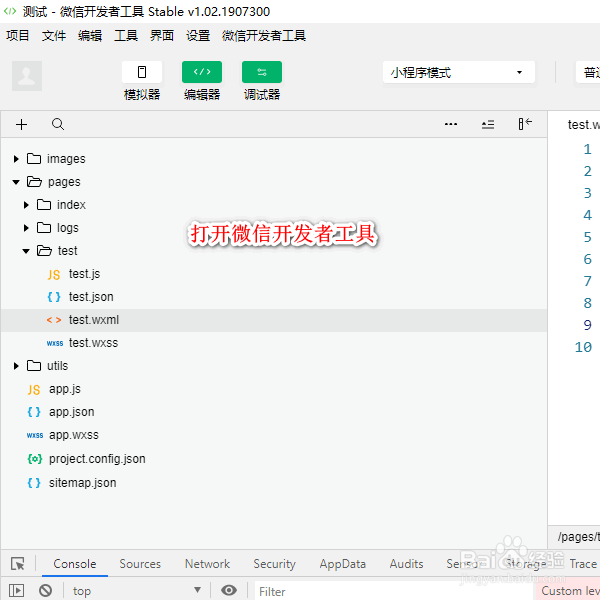The width and height of the screenshot is (600, 600).
Task: Clear the console with block icon
Action: 46,590
